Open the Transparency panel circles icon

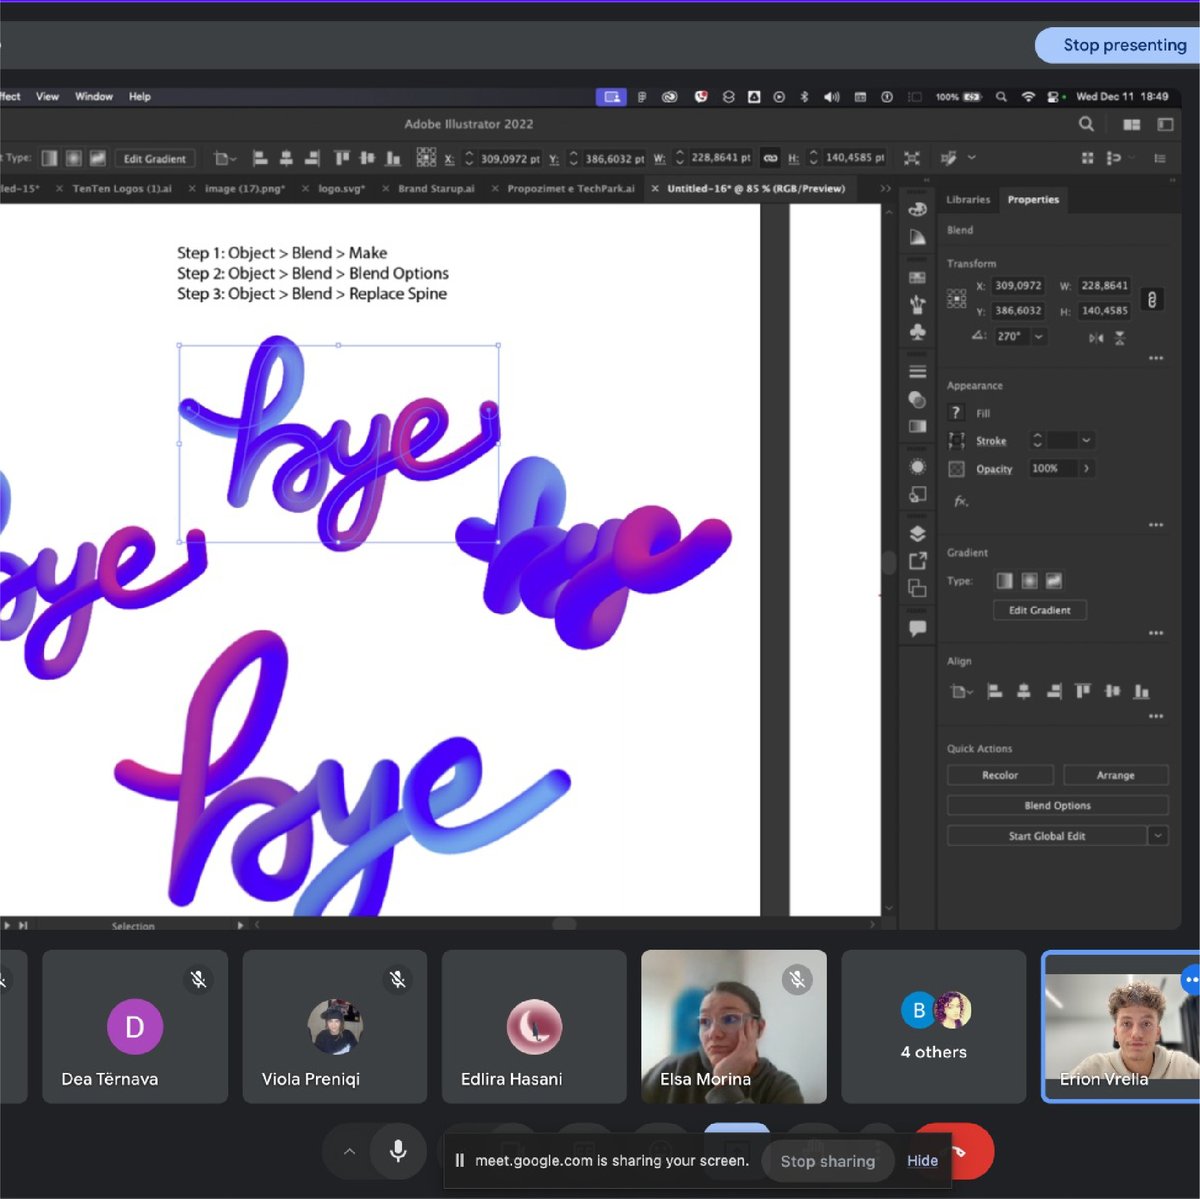coord(917,400)
